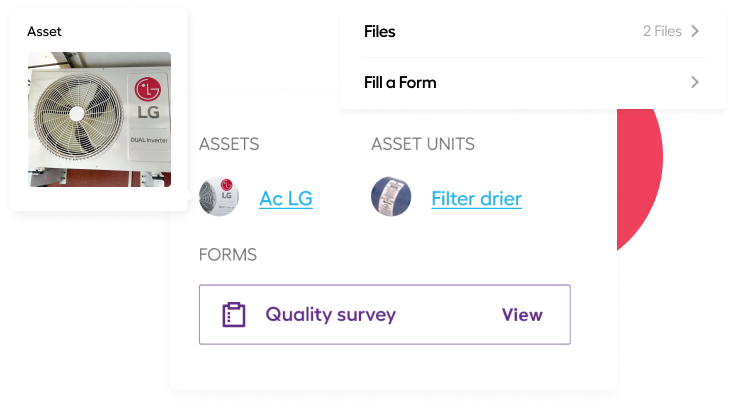Click the red circle decorative shape

[x=639, y=177]
